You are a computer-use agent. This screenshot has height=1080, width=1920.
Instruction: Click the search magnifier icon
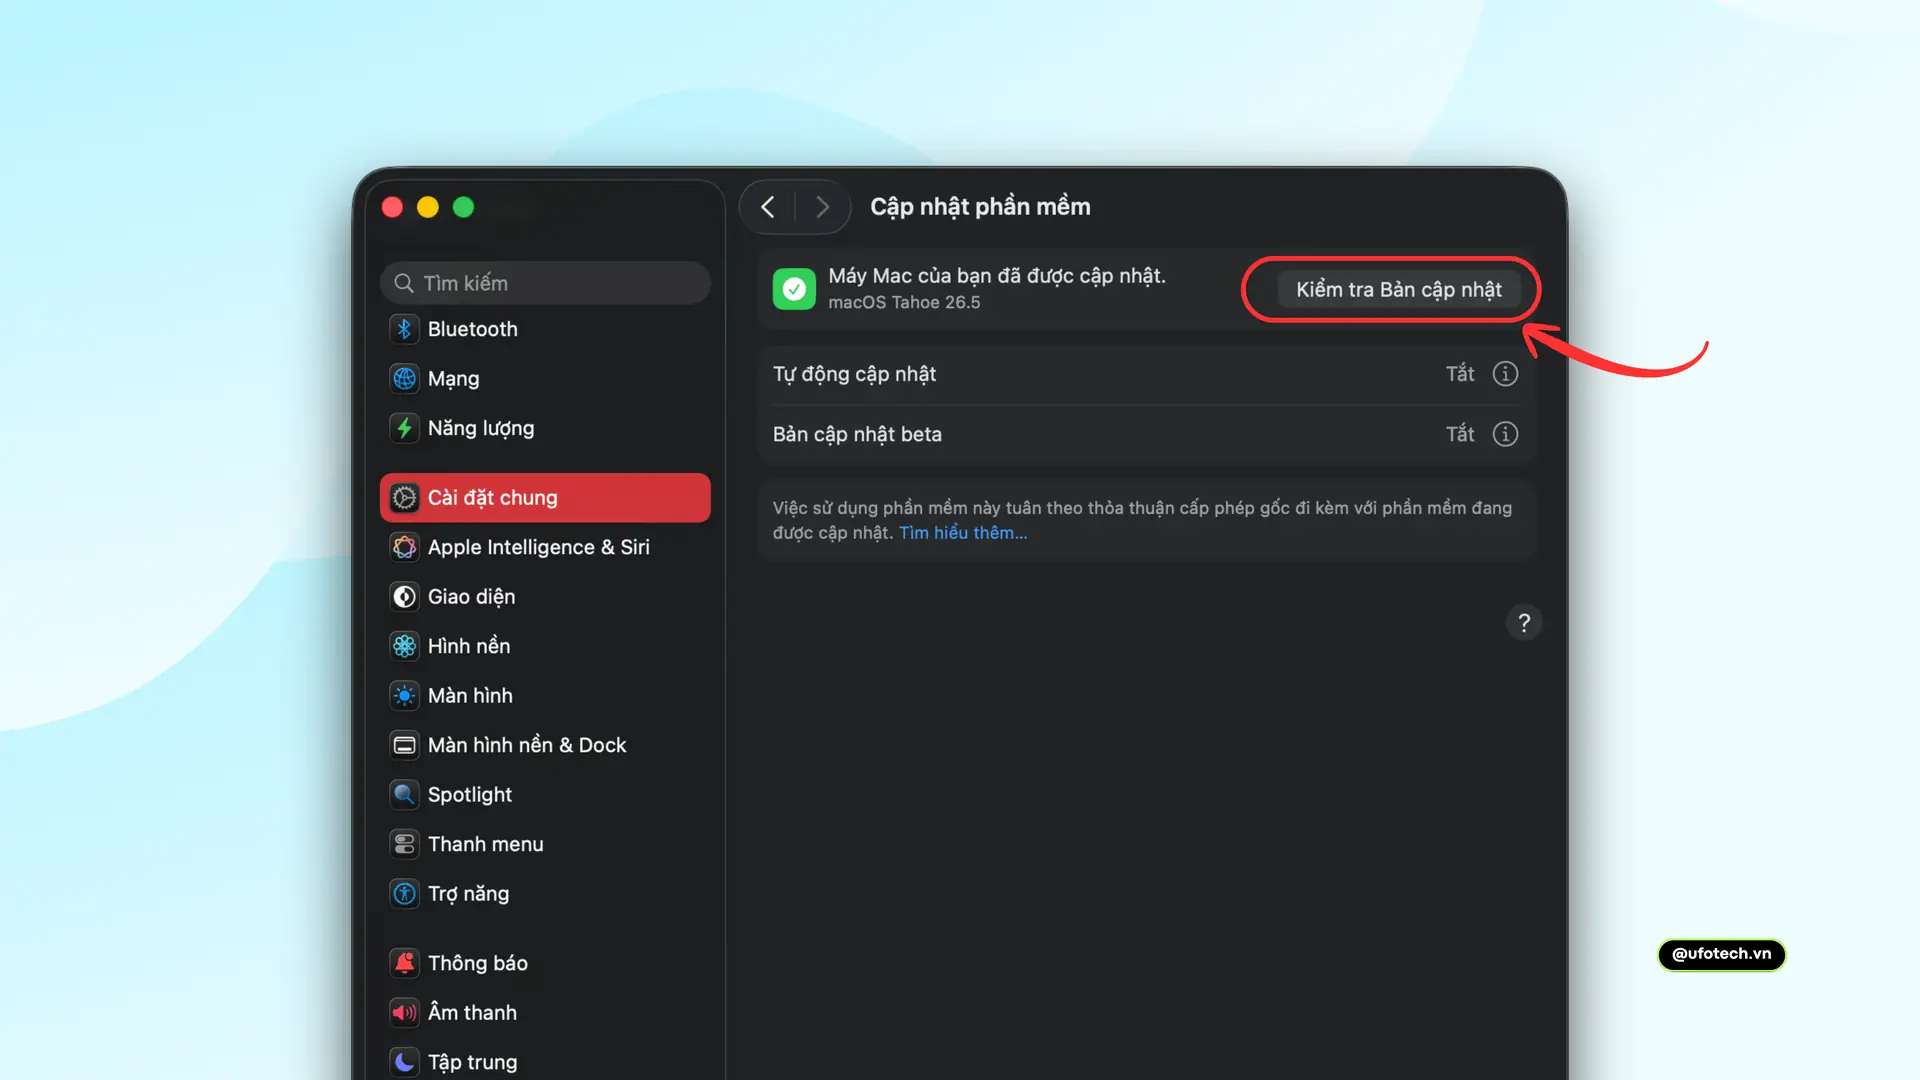[x=404, y=283]
